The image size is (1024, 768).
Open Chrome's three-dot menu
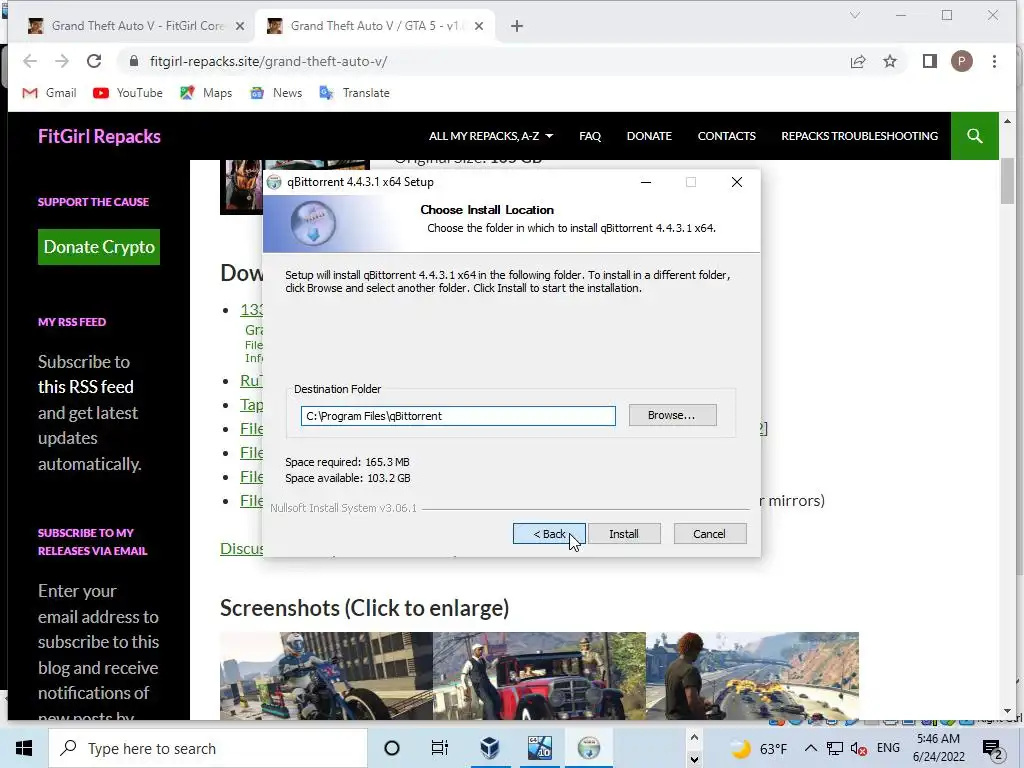click(994, 61)
